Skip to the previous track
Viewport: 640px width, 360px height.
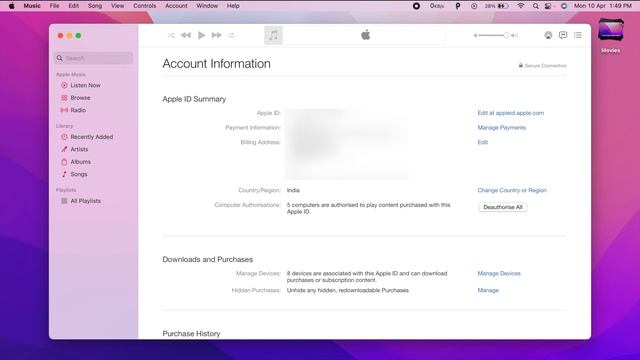tap(186, 36)
